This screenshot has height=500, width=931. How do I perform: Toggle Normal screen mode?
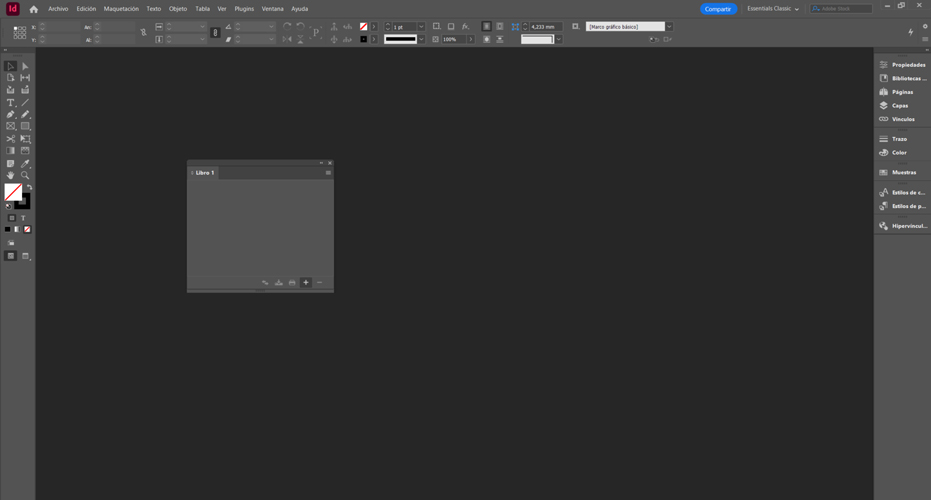[11, 256]
